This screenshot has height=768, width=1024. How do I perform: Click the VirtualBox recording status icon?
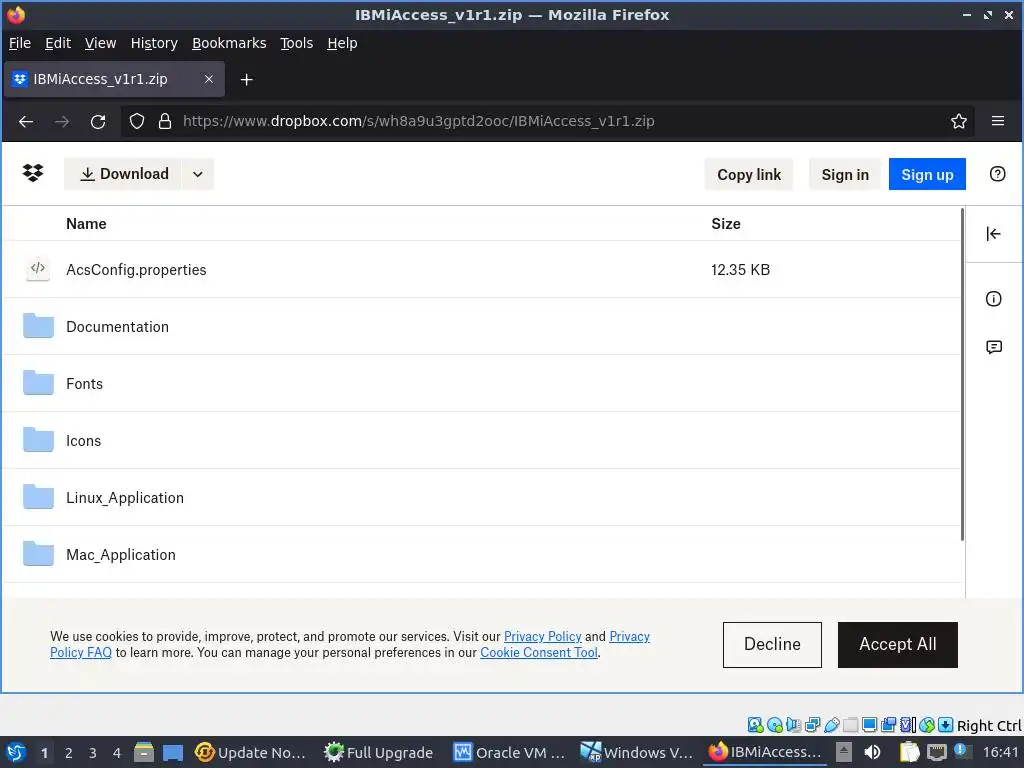(x=889, y=725)
